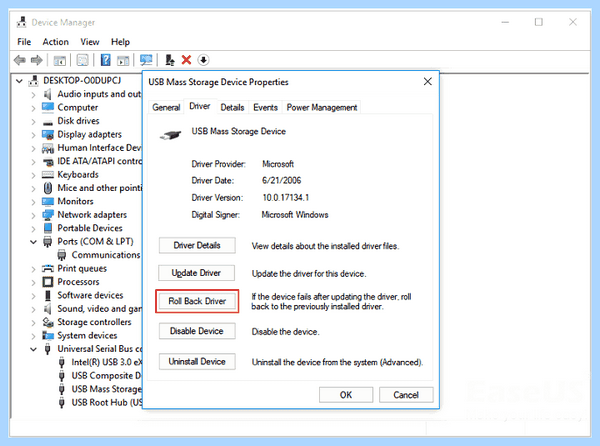The height and width of the screenshot is (446, 600).
Task: Collapse the DESKTOP-O0DUPCJ root node
Action: (x=20, y=81)
